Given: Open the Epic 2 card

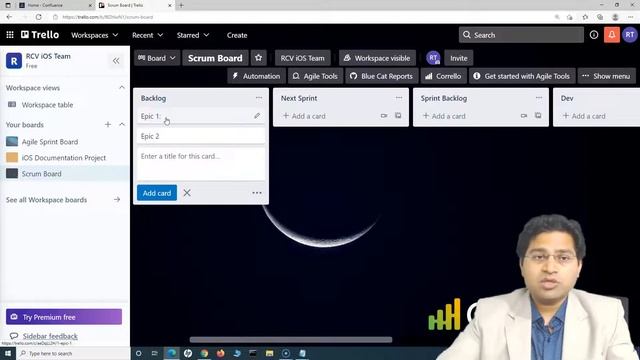Looking at the screenshot, I should [201, 136].
